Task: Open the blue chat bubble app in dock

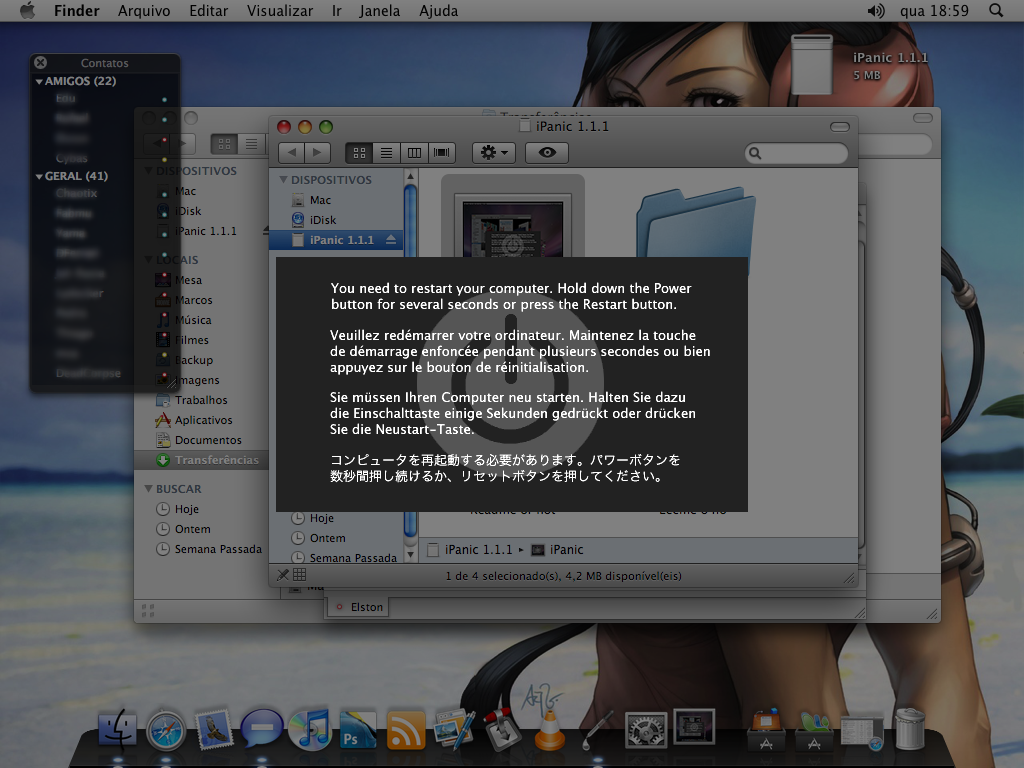Action: pos(261,729)
